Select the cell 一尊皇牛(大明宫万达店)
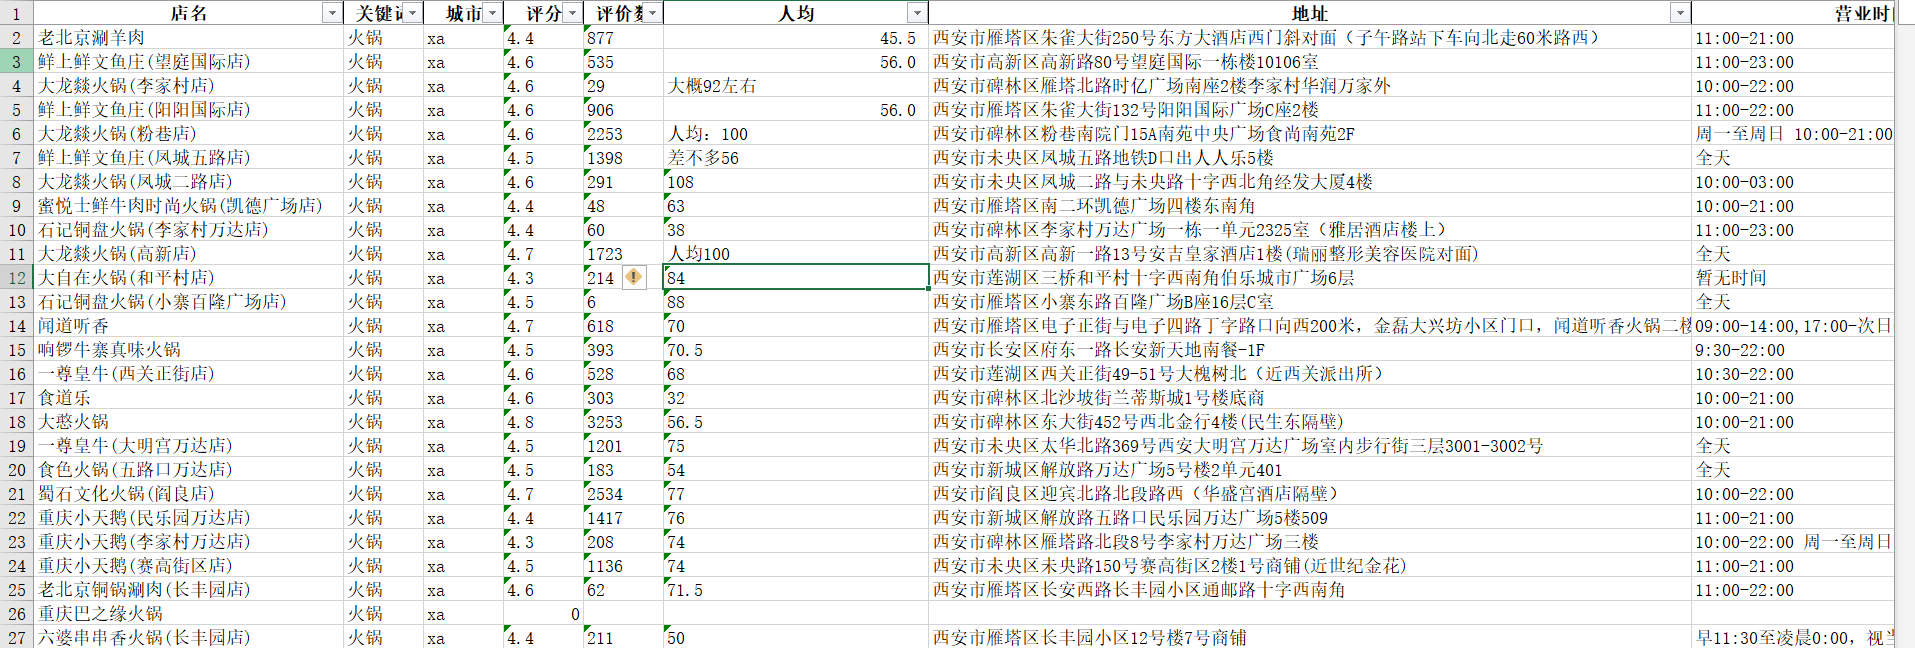This screenshot has width=1915, height=648. [x=189, y=446]
